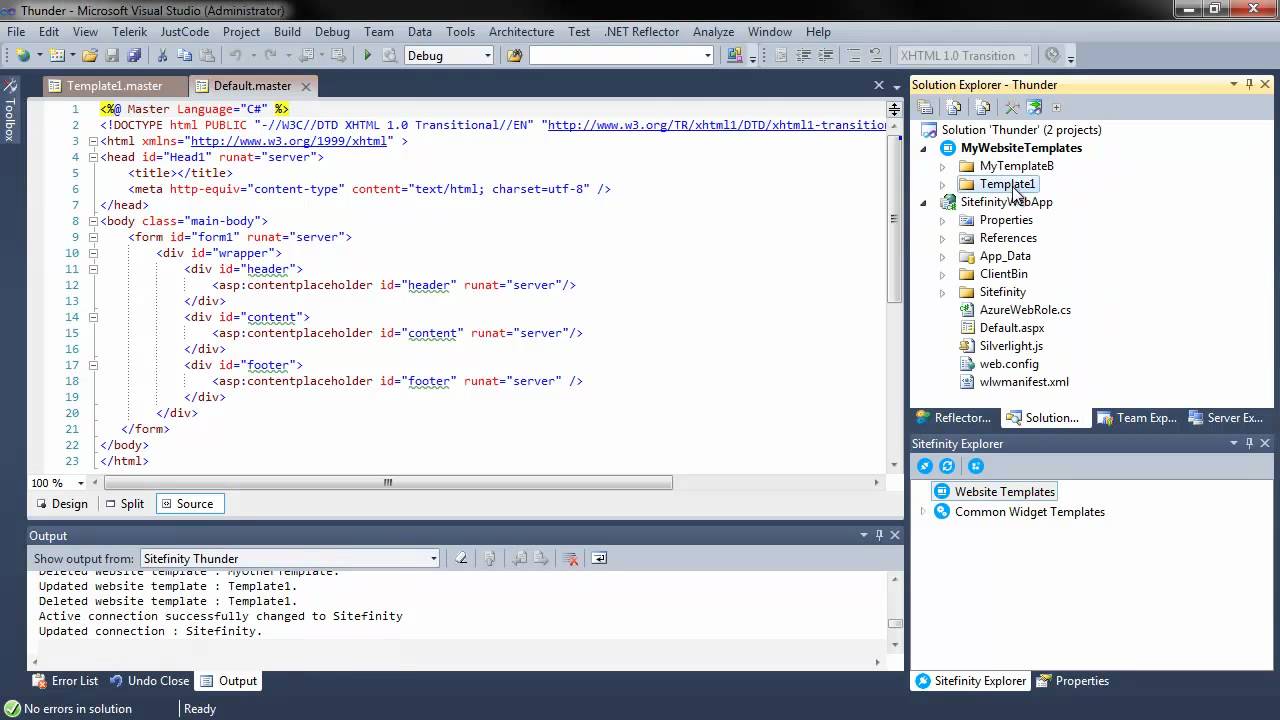
Task: Click the Add New Item toolbar icon
Action: tap(57, 56)
